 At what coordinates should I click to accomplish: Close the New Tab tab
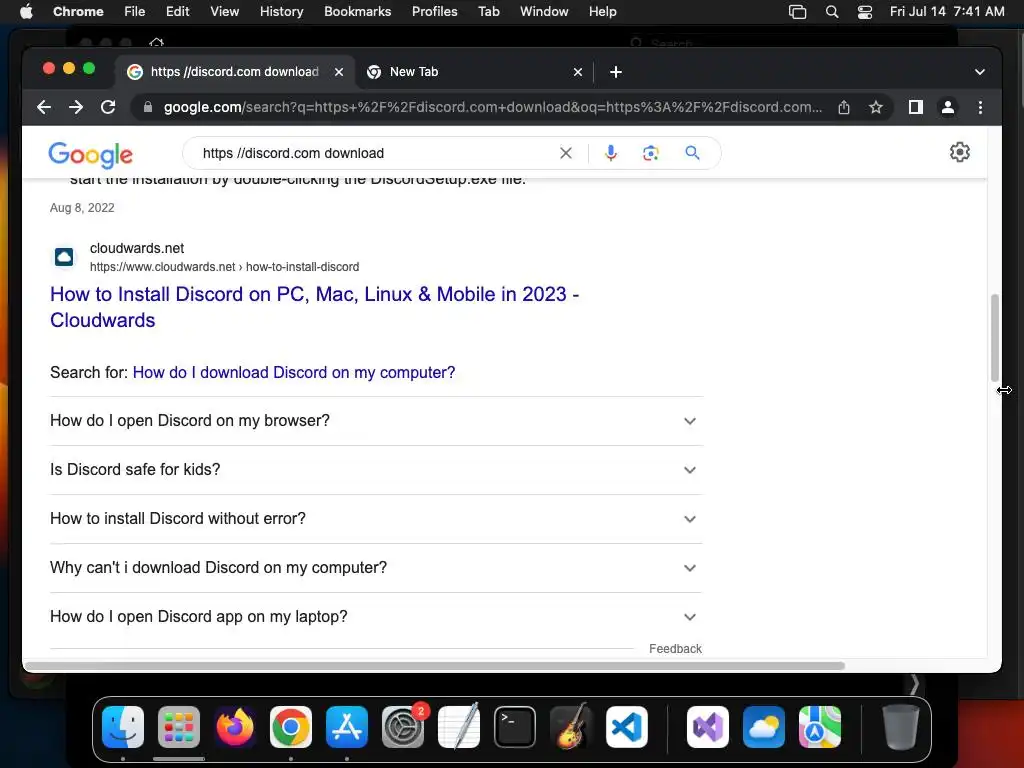(577, 72)
